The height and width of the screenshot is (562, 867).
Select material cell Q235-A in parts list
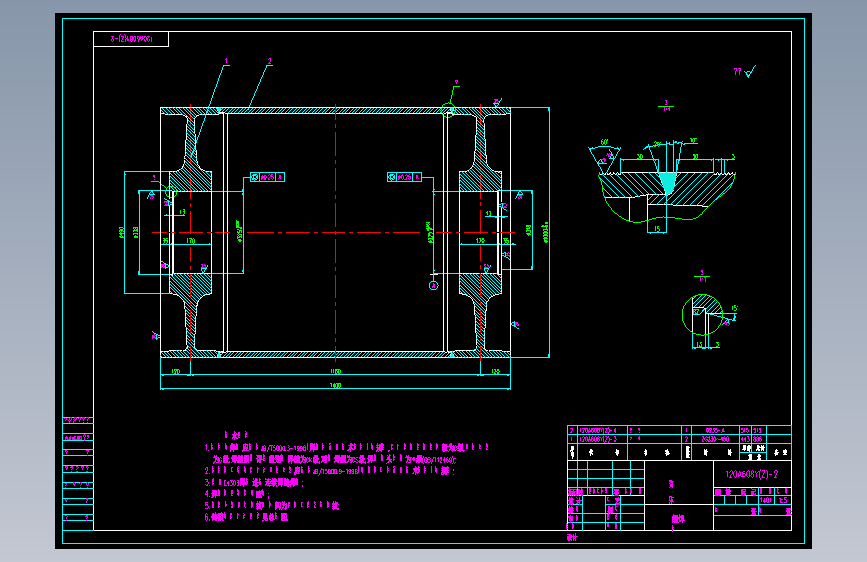(715, 430)
